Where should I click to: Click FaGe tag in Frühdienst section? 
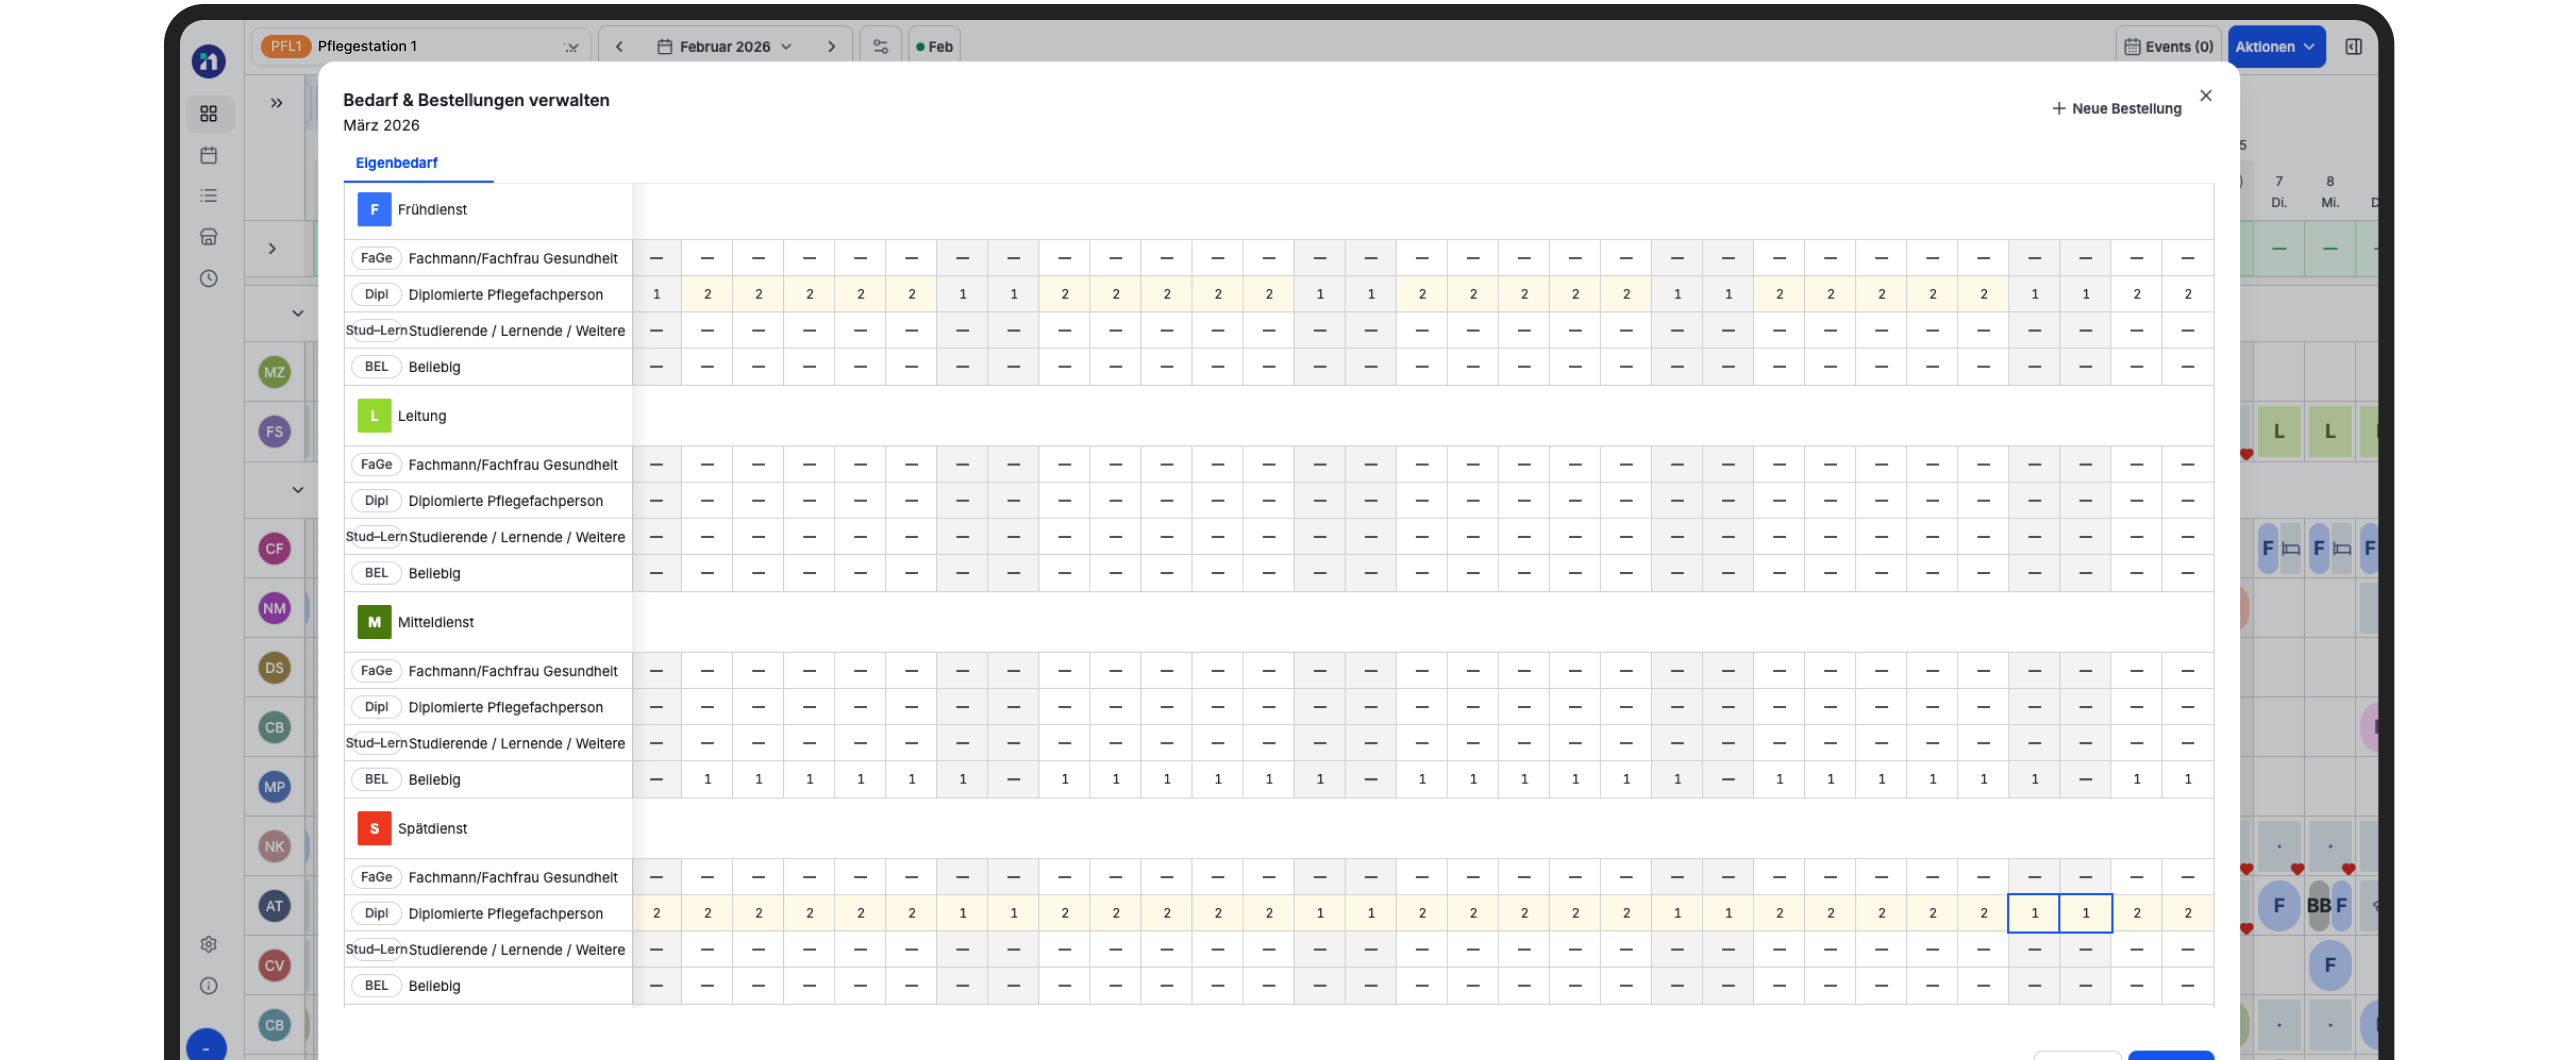[376, 258]
